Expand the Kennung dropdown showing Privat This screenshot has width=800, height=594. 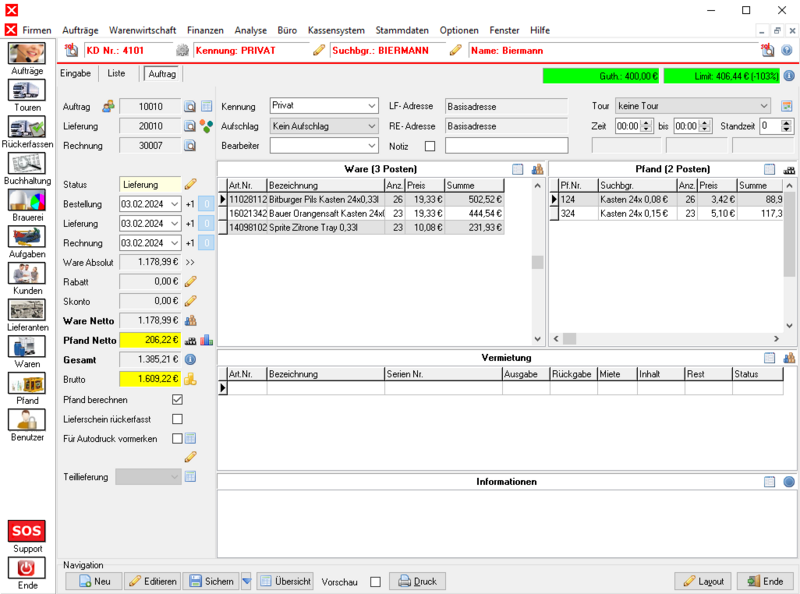(x=371, y=106)
